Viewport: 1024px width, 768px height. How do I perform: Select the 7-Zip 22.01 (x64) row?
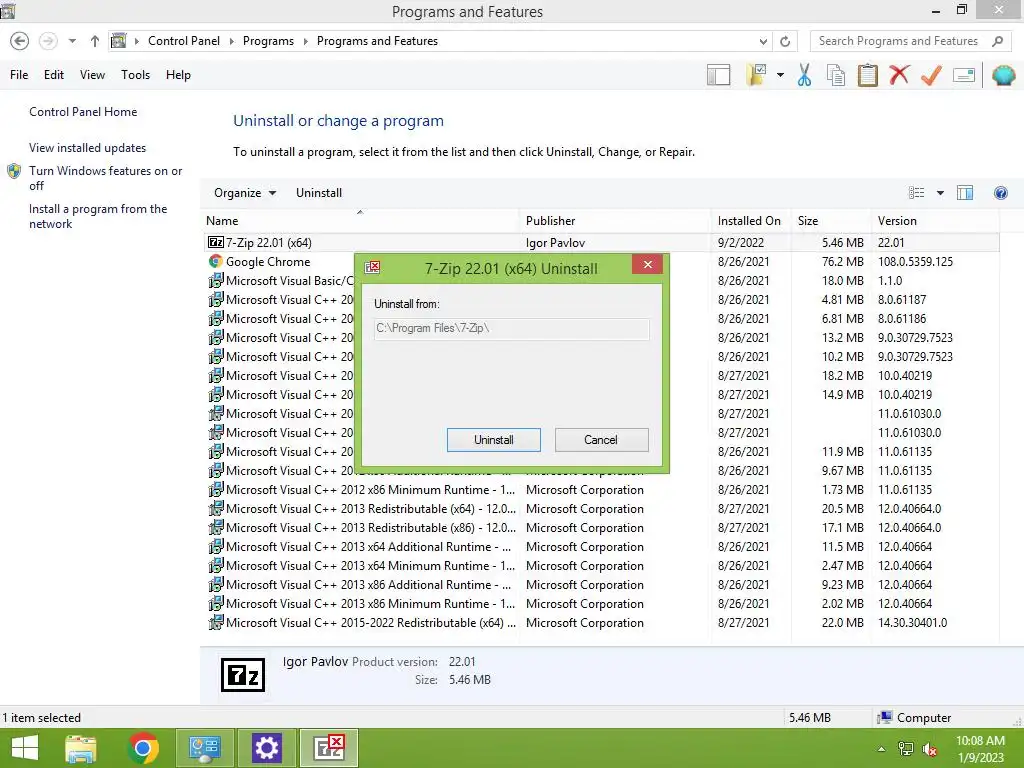point(601,242)
